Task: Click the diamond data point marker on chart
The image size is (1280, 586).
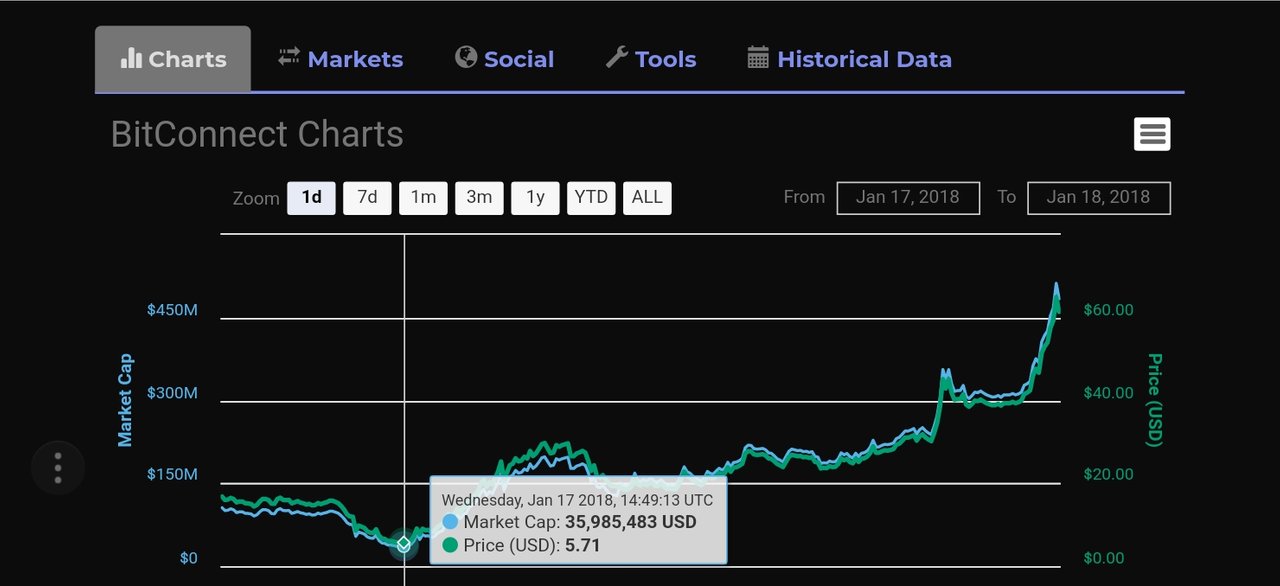Action: 404,544
